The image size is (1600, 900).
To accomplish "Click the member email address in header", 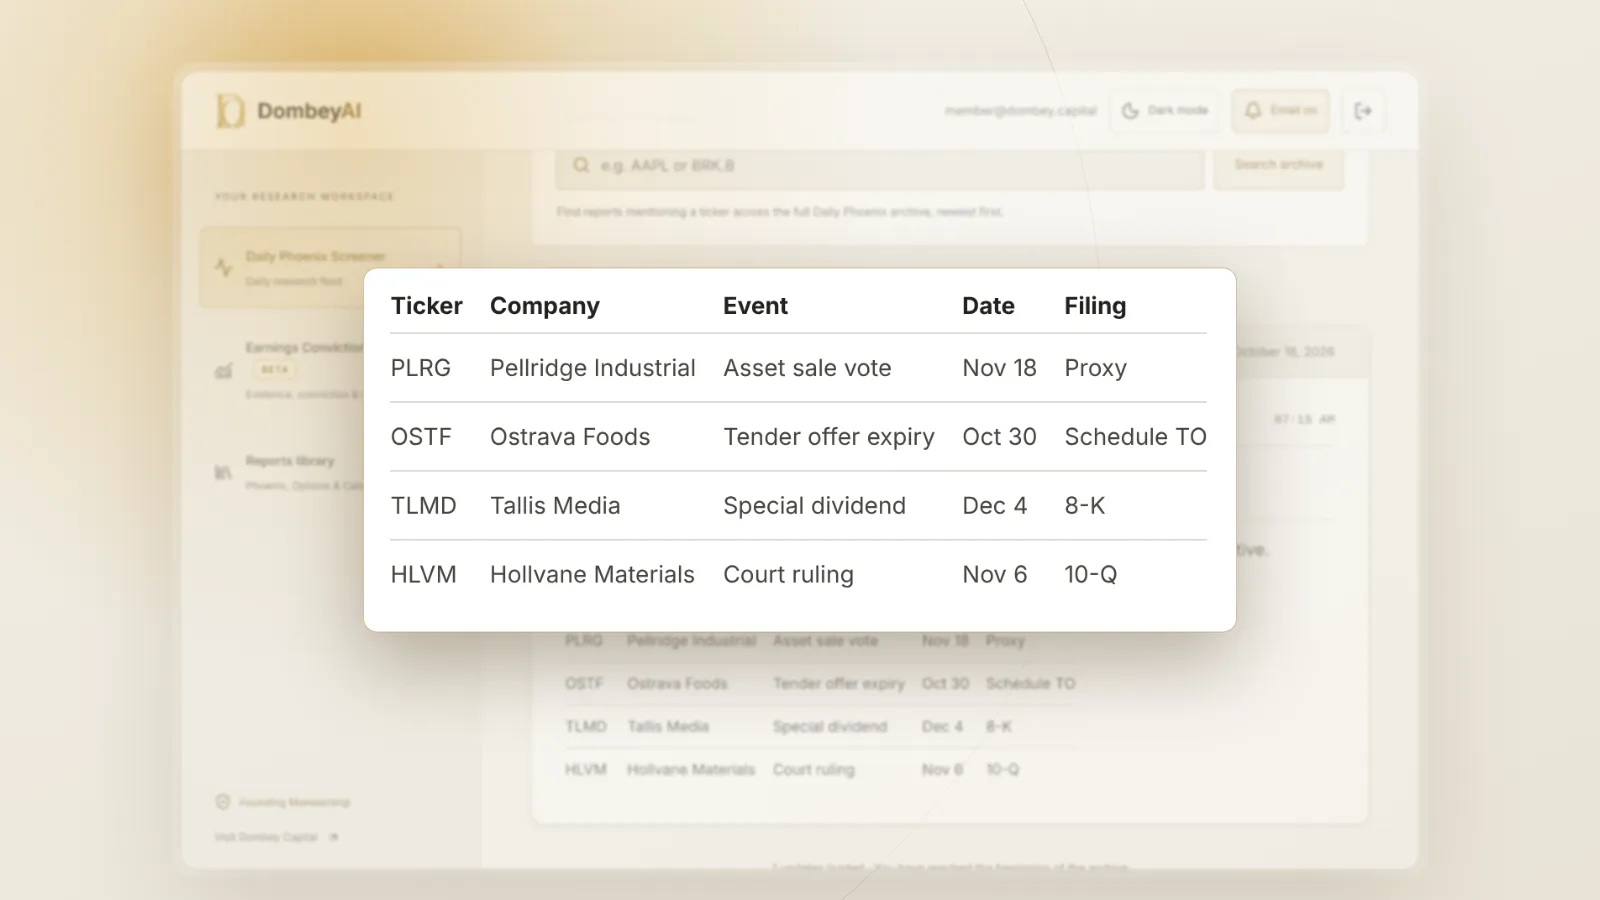I will tap(1021, 111).
